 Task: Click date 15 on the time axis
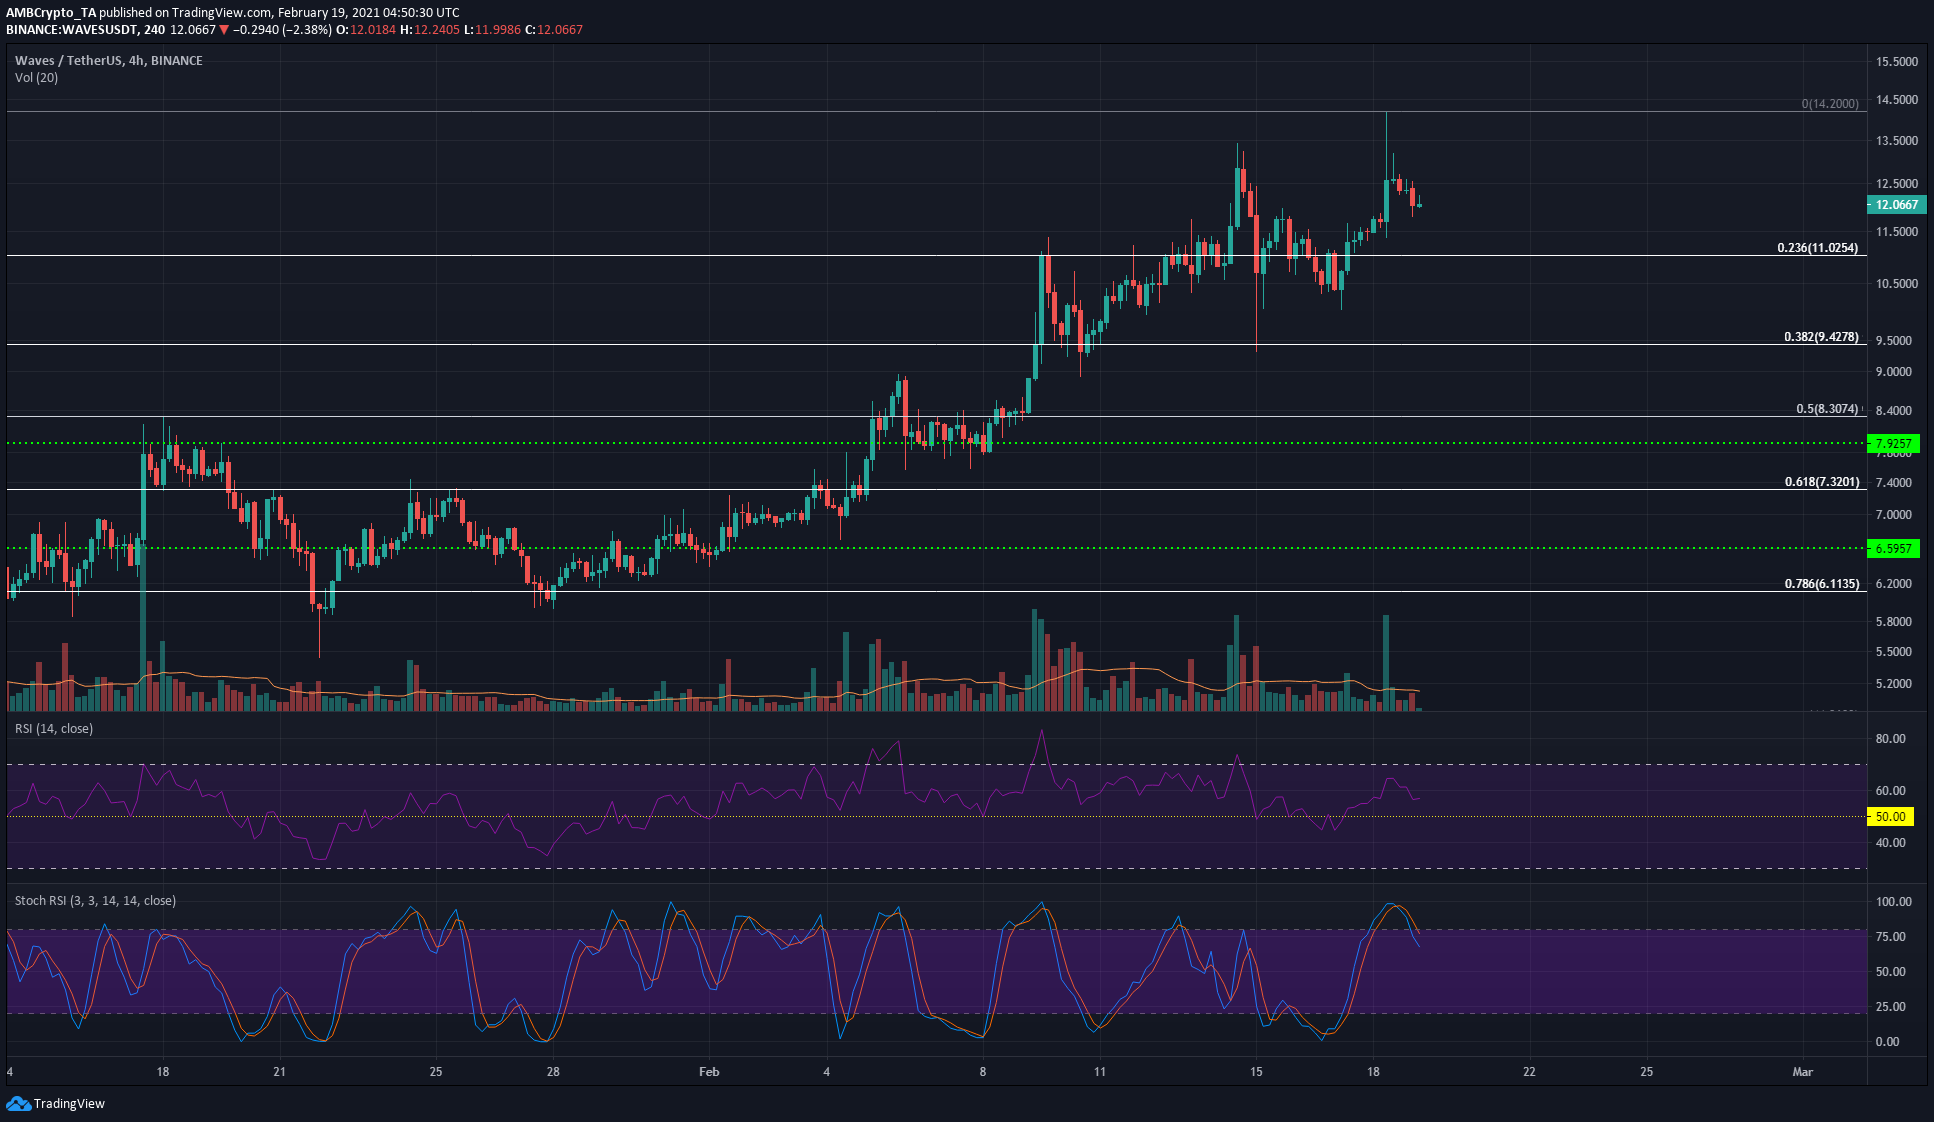coord(1256,1072)
